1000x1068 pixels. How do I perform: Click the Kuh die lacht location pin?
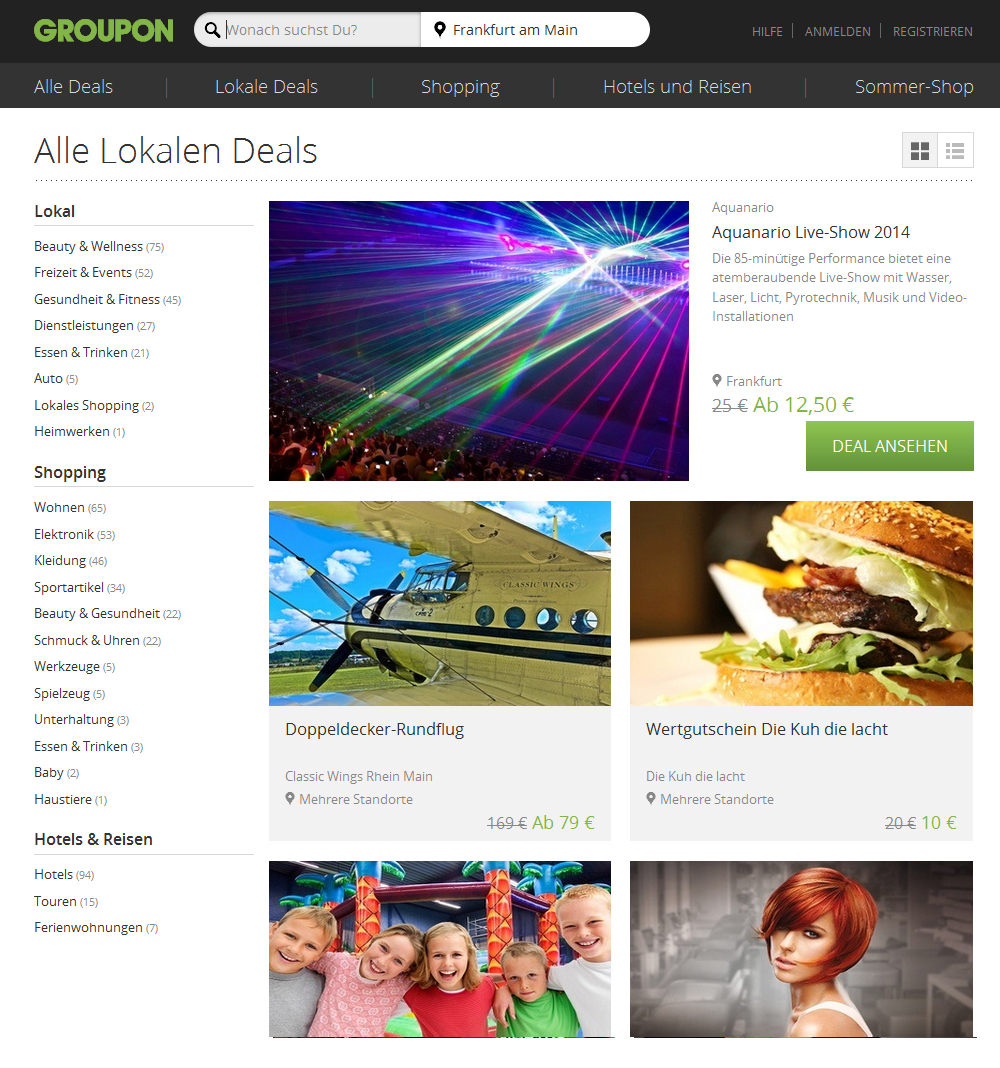tap(651, 798)
